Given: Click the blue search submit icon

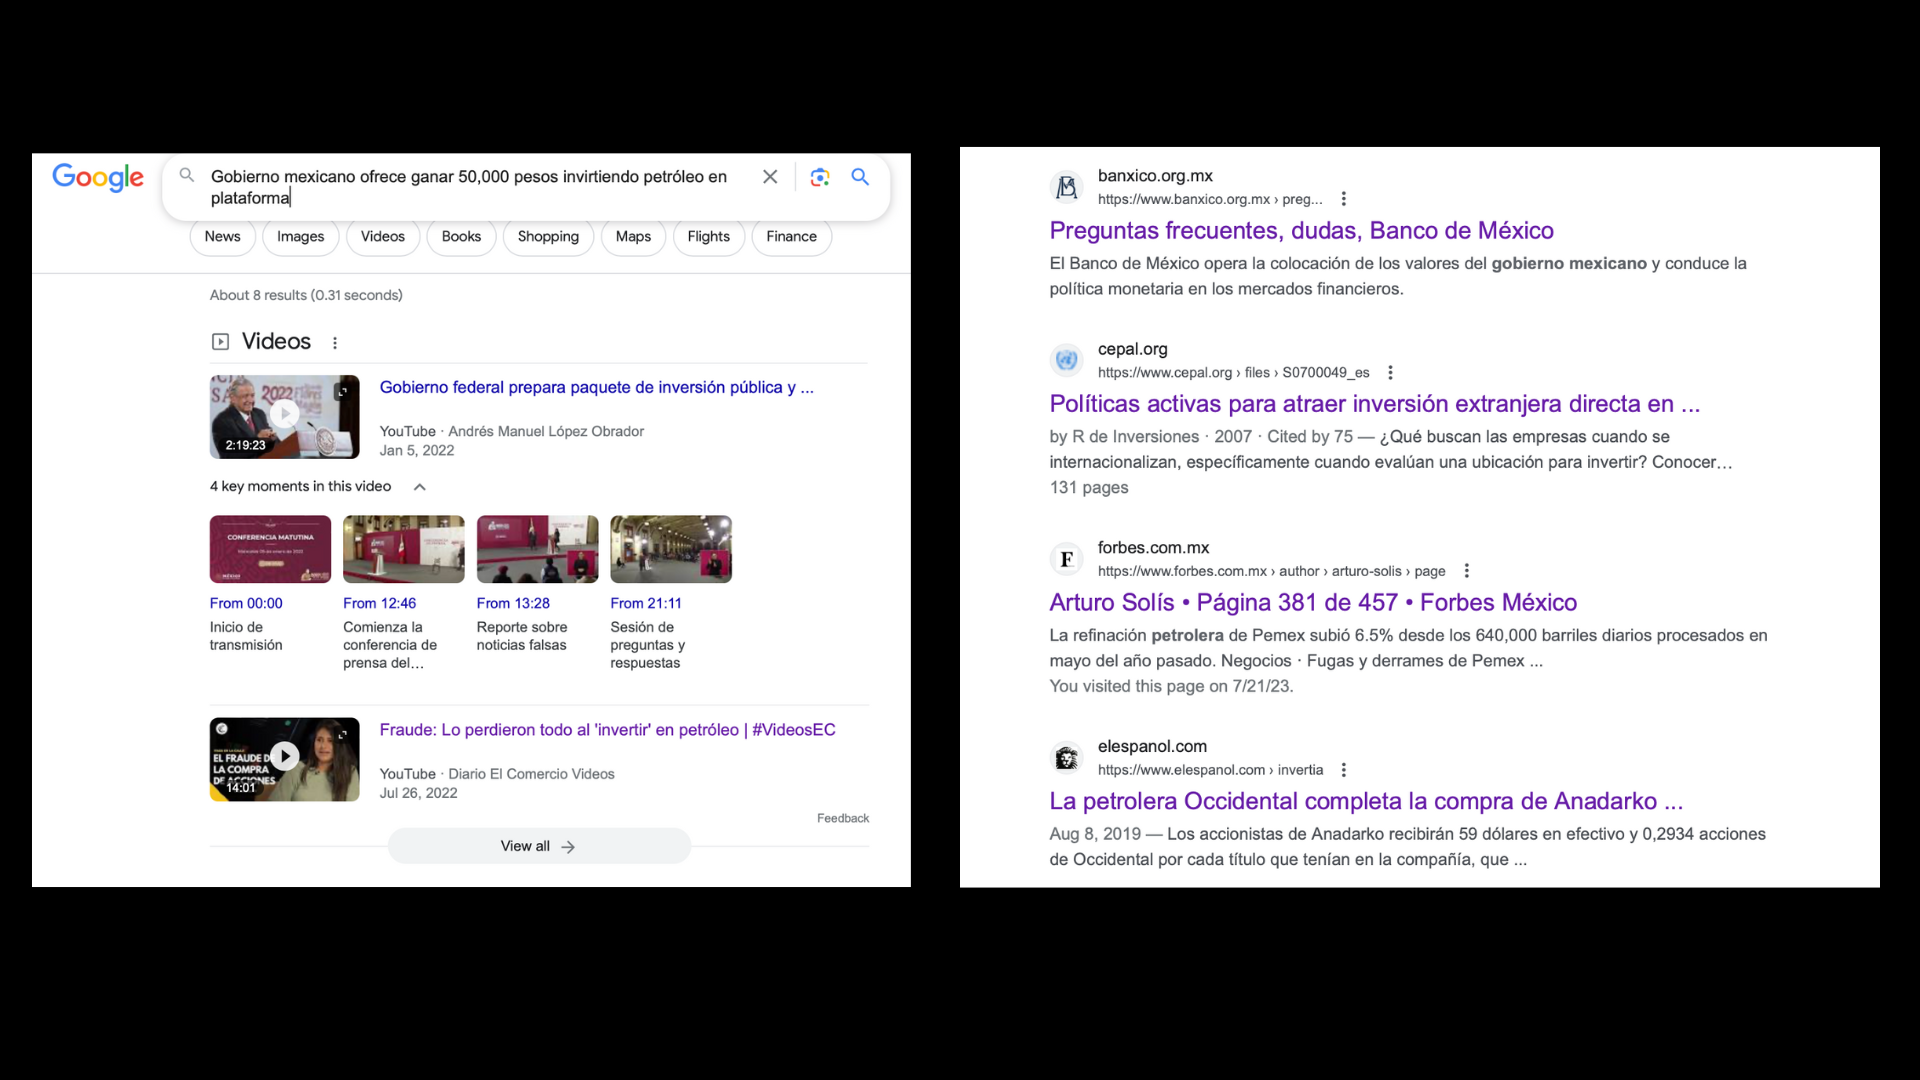Looking at the screenshot, I should 860,177.
